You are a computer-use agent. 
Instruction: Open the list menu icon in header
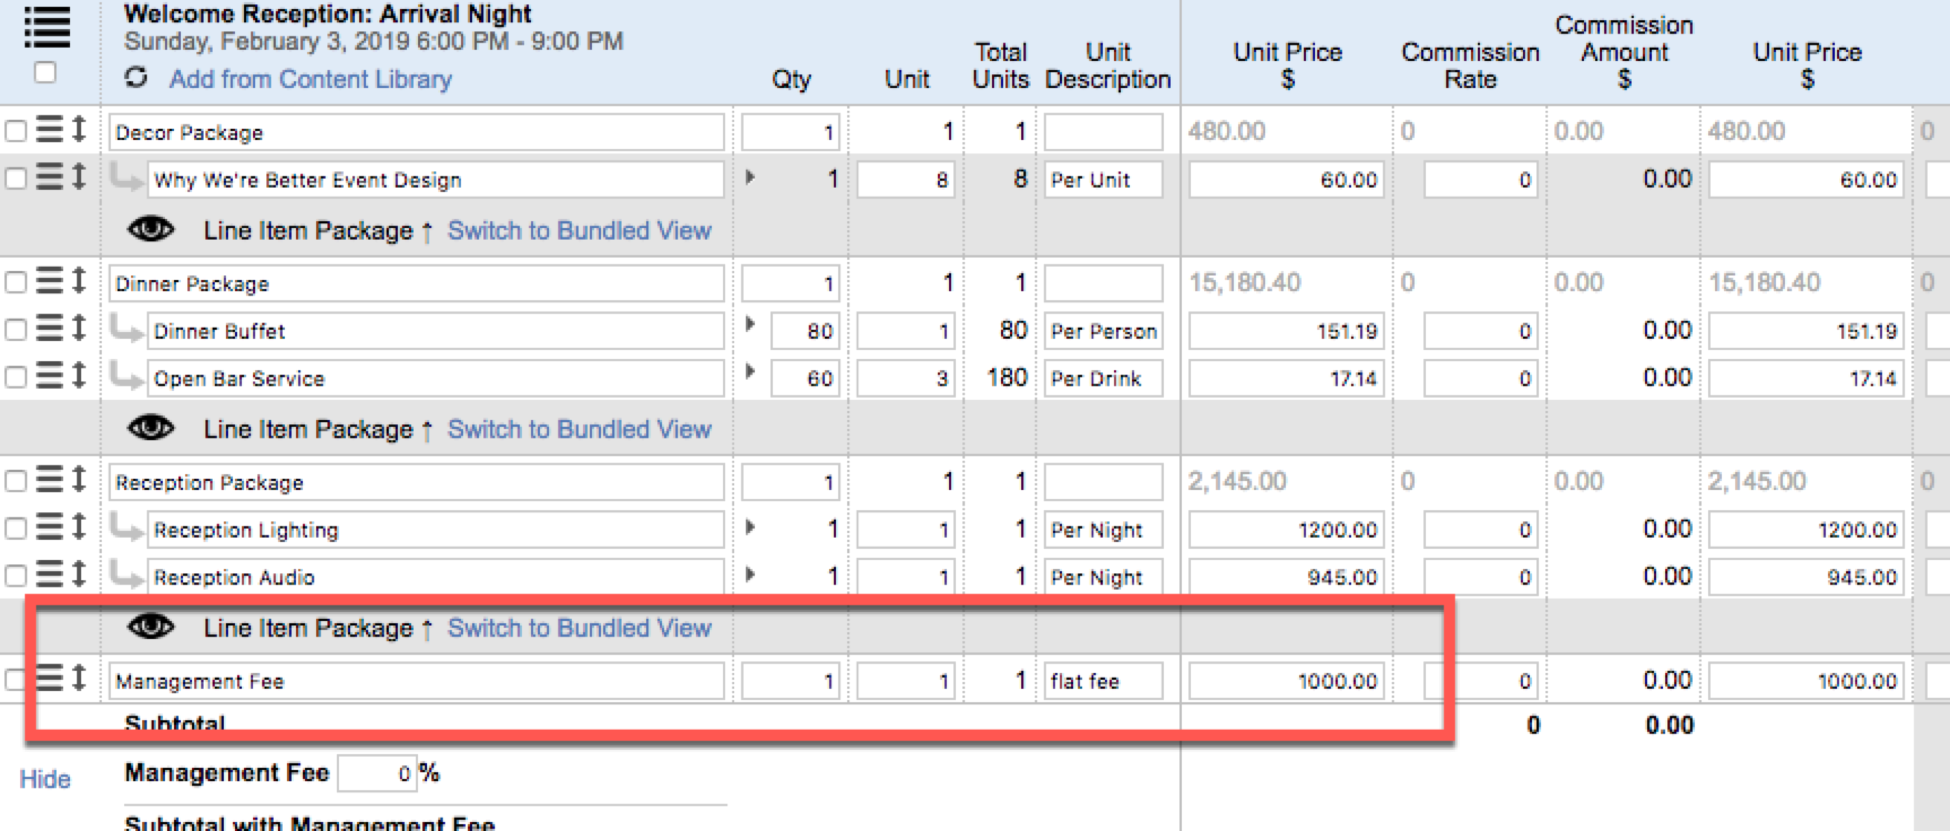click(x=47, y=27)
